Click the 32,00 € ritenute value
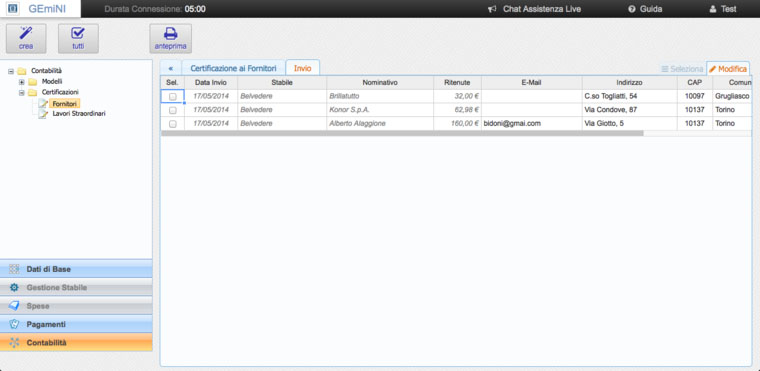Screen dimensions: 760x371 click(x=467, y=97)
